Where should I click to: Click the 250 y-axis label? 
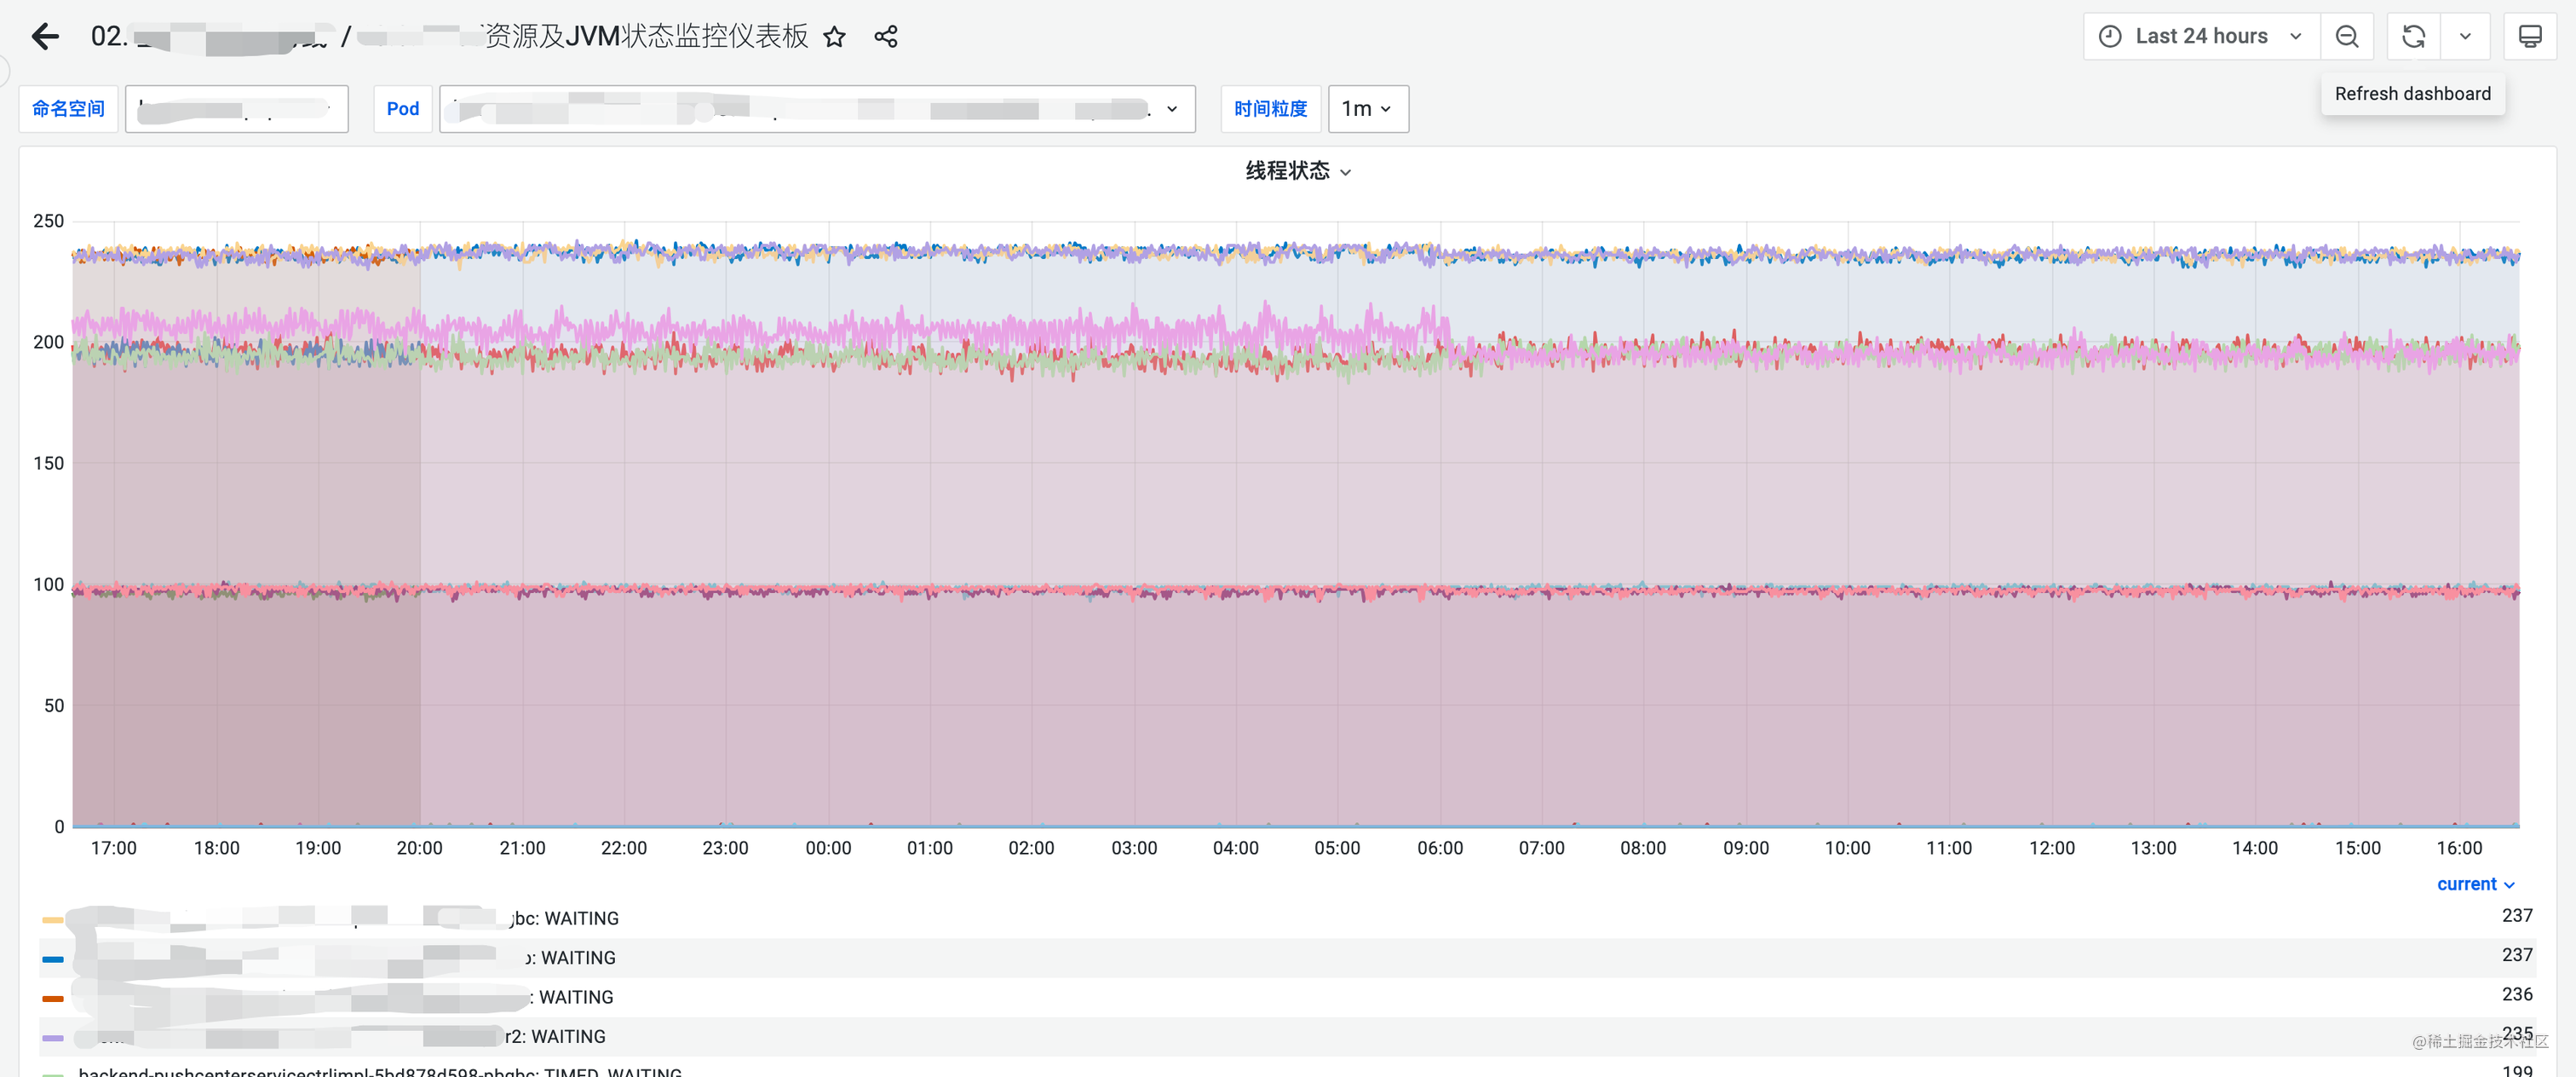click(48, 221)
